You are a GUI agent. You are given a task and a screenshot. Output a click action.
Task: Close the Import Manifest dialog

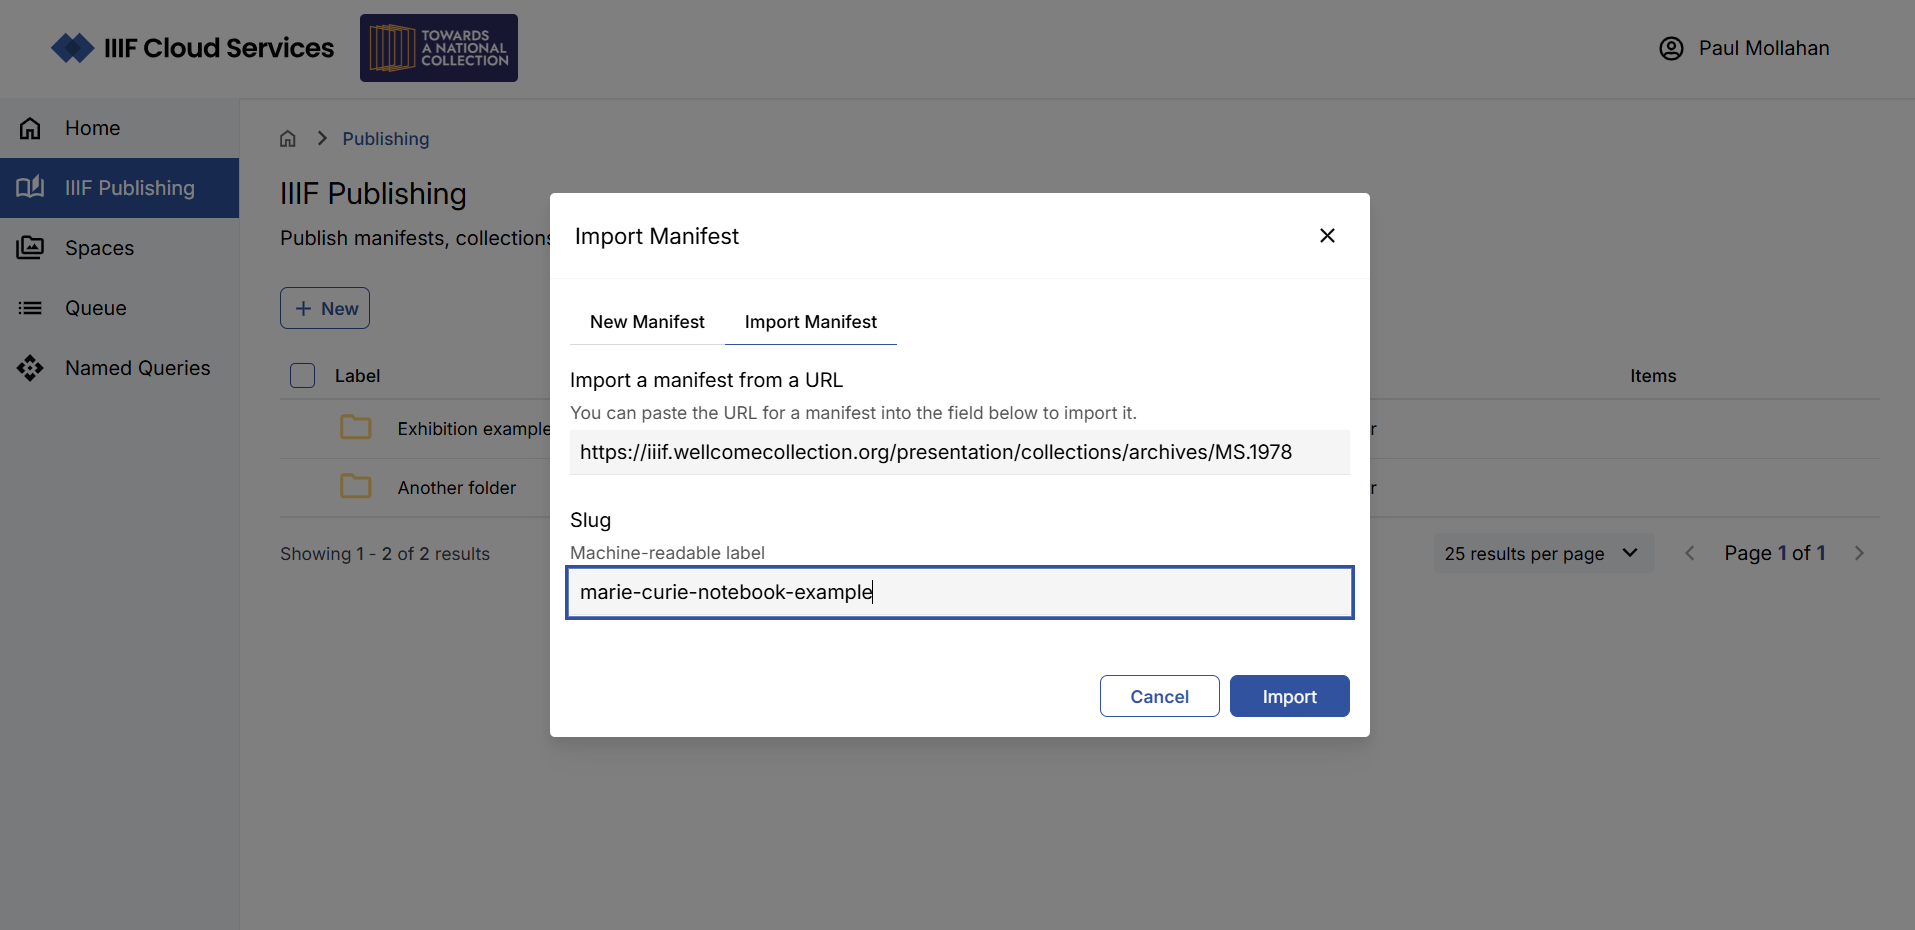tap(1327, 236)
